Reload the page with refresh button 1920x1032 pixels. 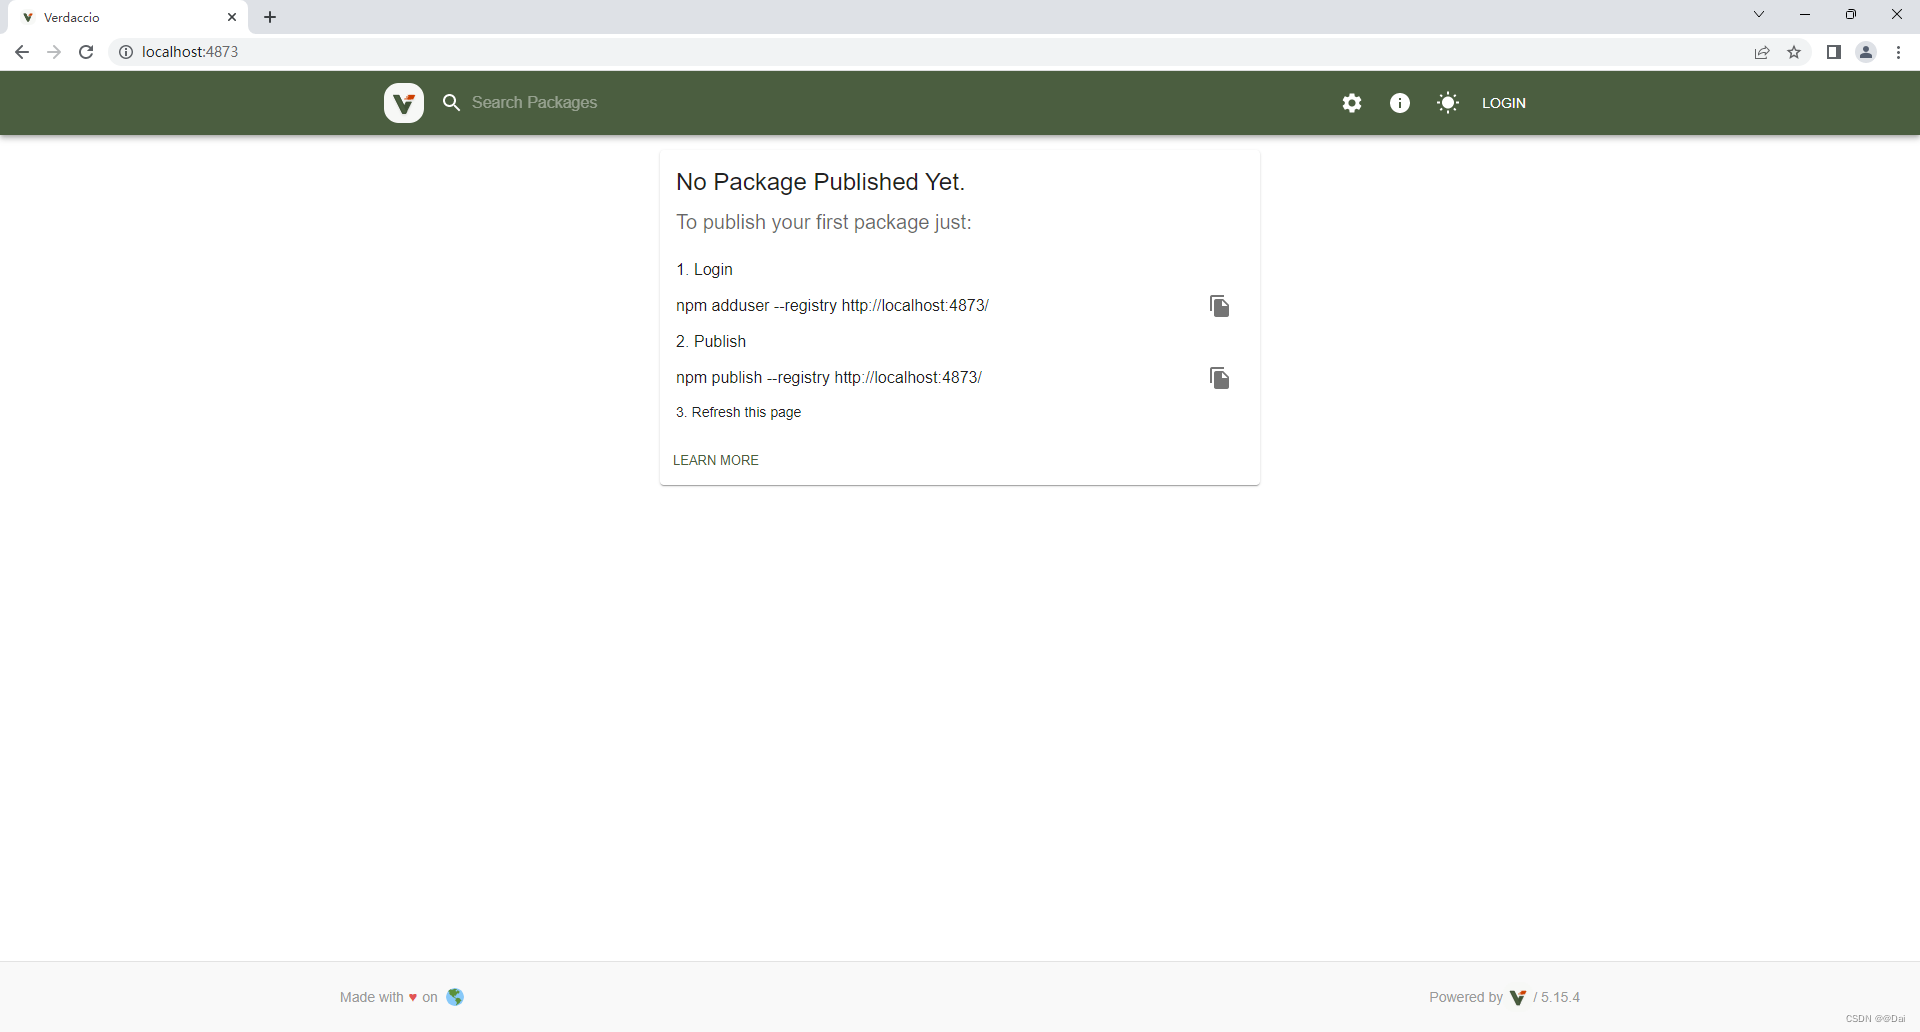point(86,52)
